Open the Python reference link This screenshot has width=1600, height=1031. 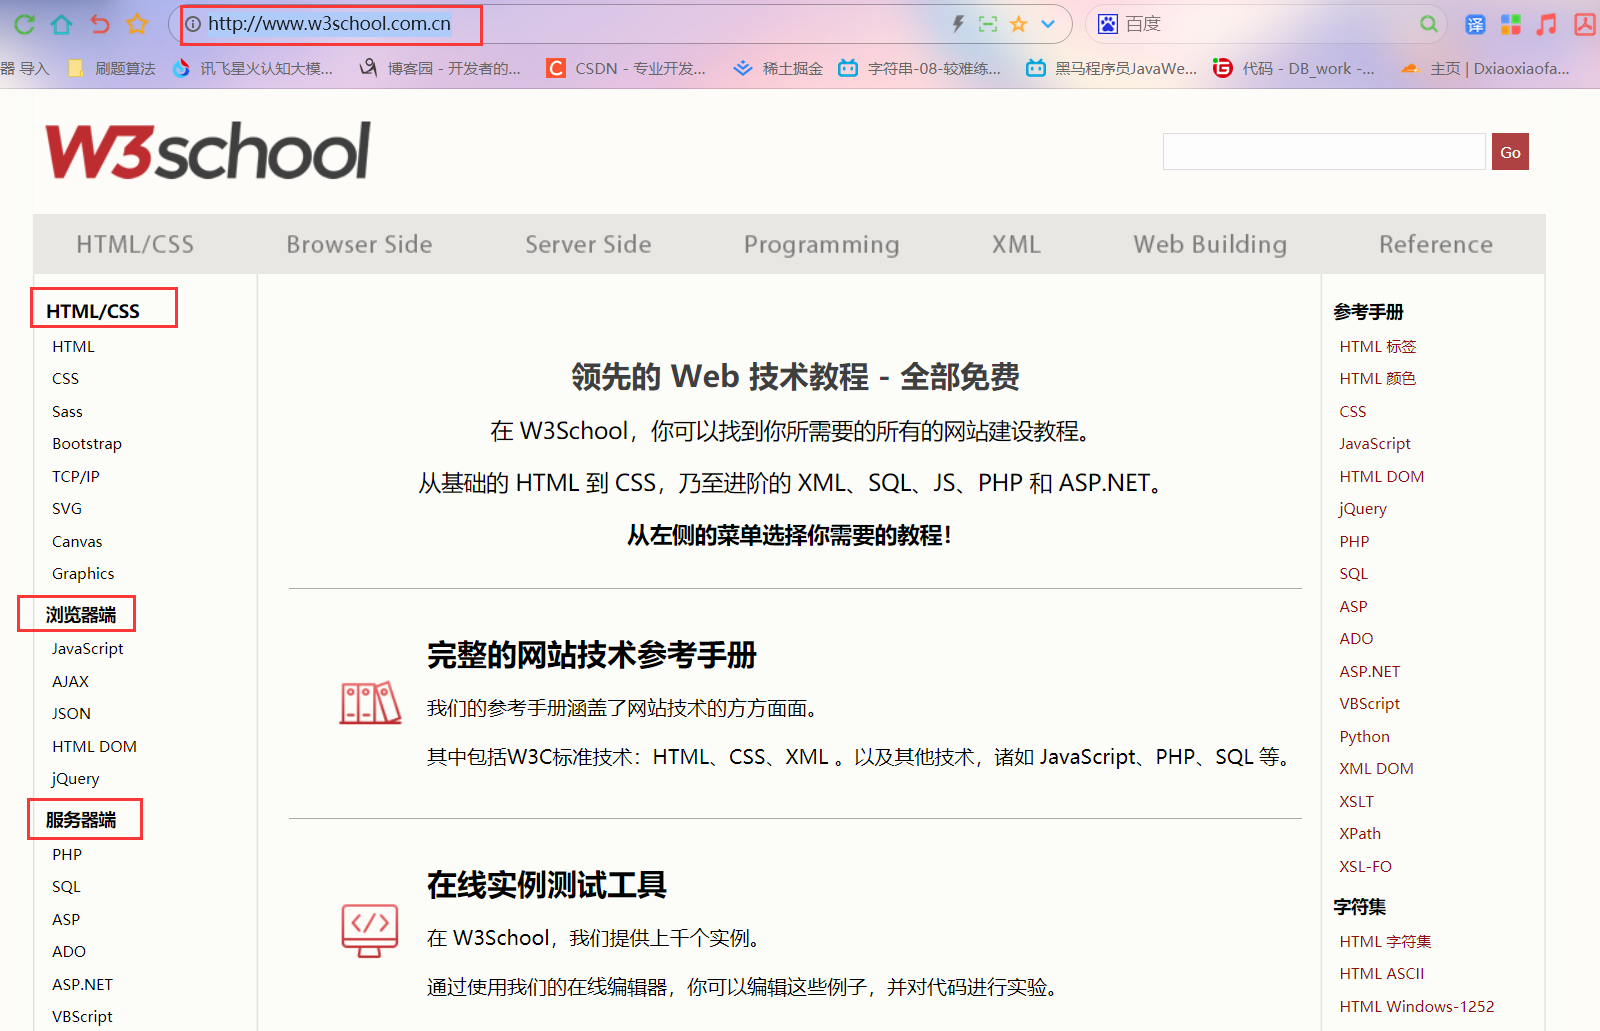1365,736
